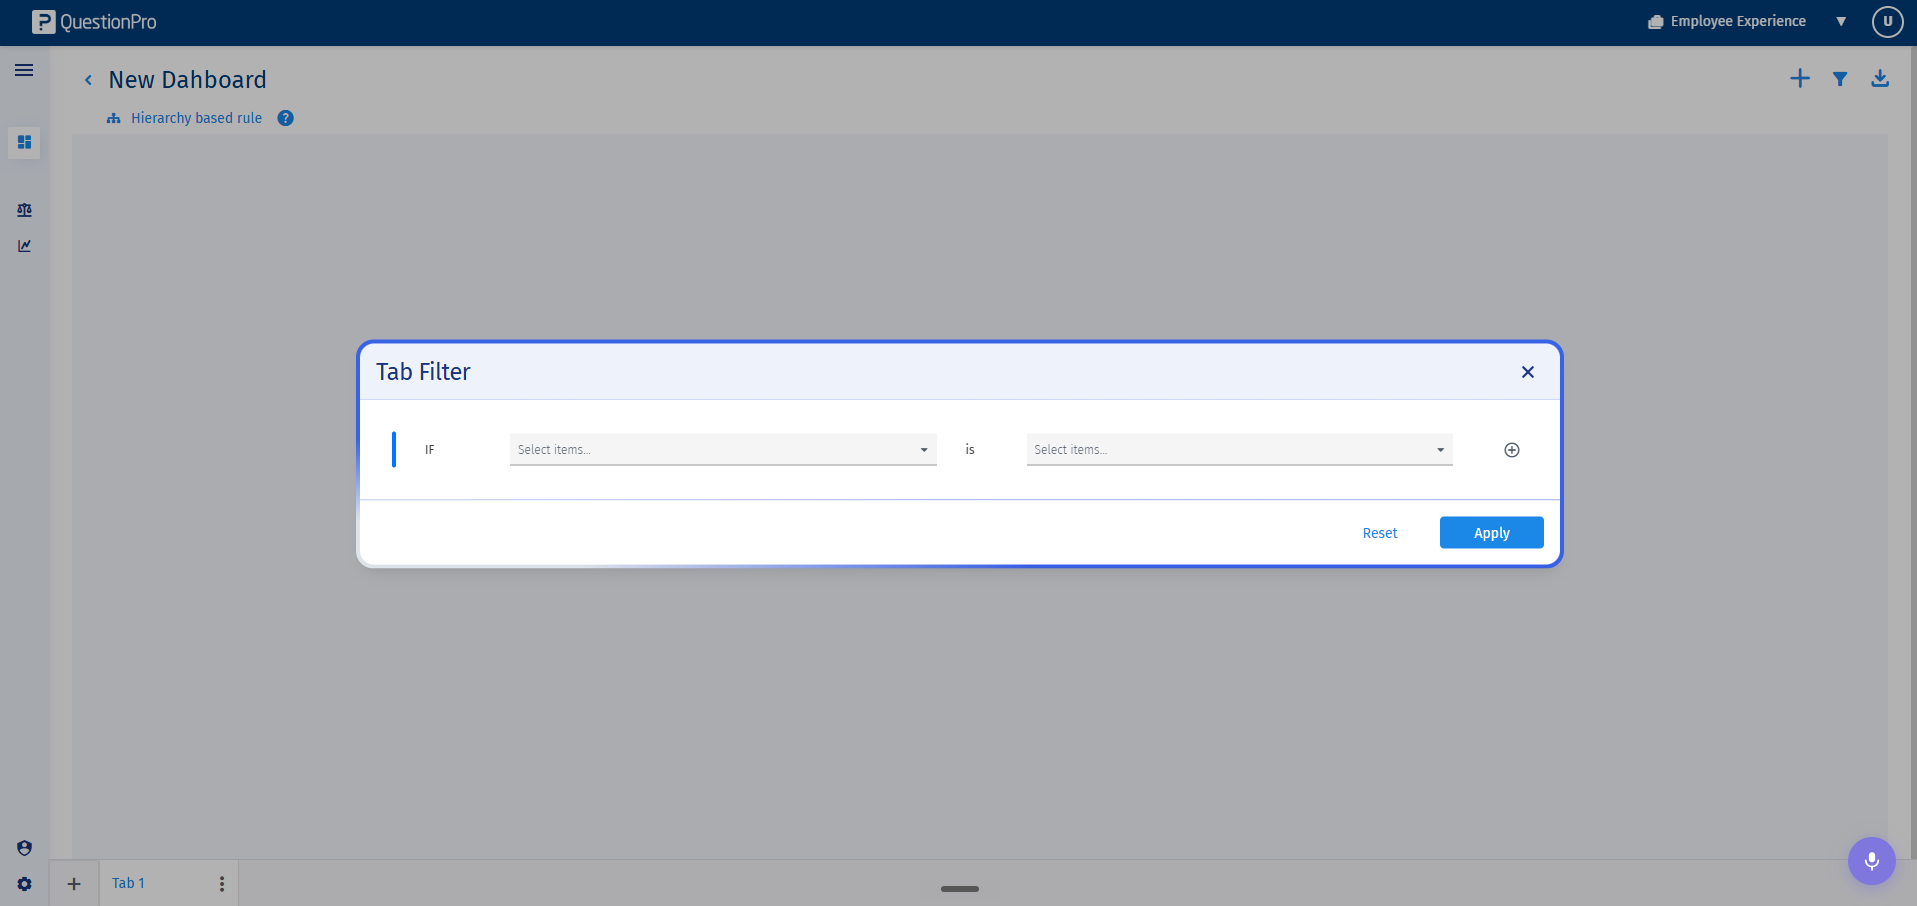Open the first Select items dropdown after IF
This screenshot has width=1917, height=906.
pyautogui.click(x=723, y=450)
